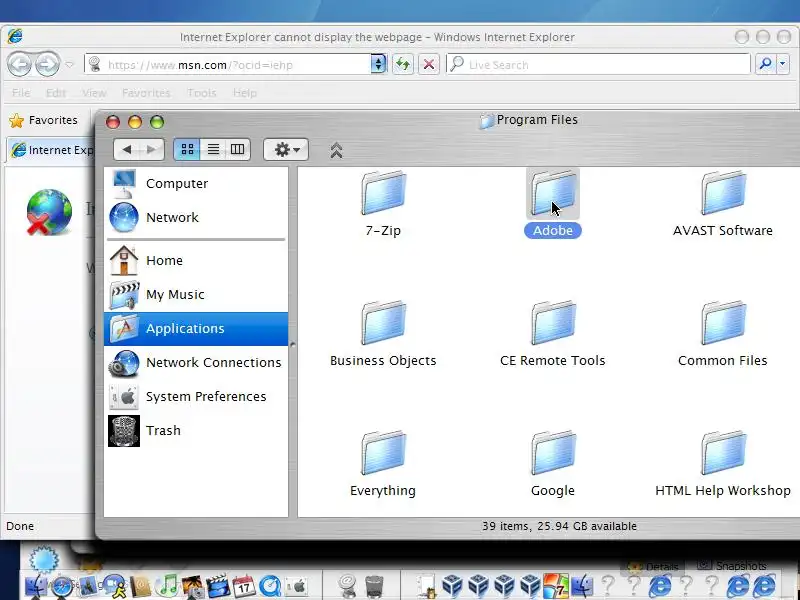This screenshot has width=800, height=600.
Task: Click the Done status bar text
Action: point(20,526)
